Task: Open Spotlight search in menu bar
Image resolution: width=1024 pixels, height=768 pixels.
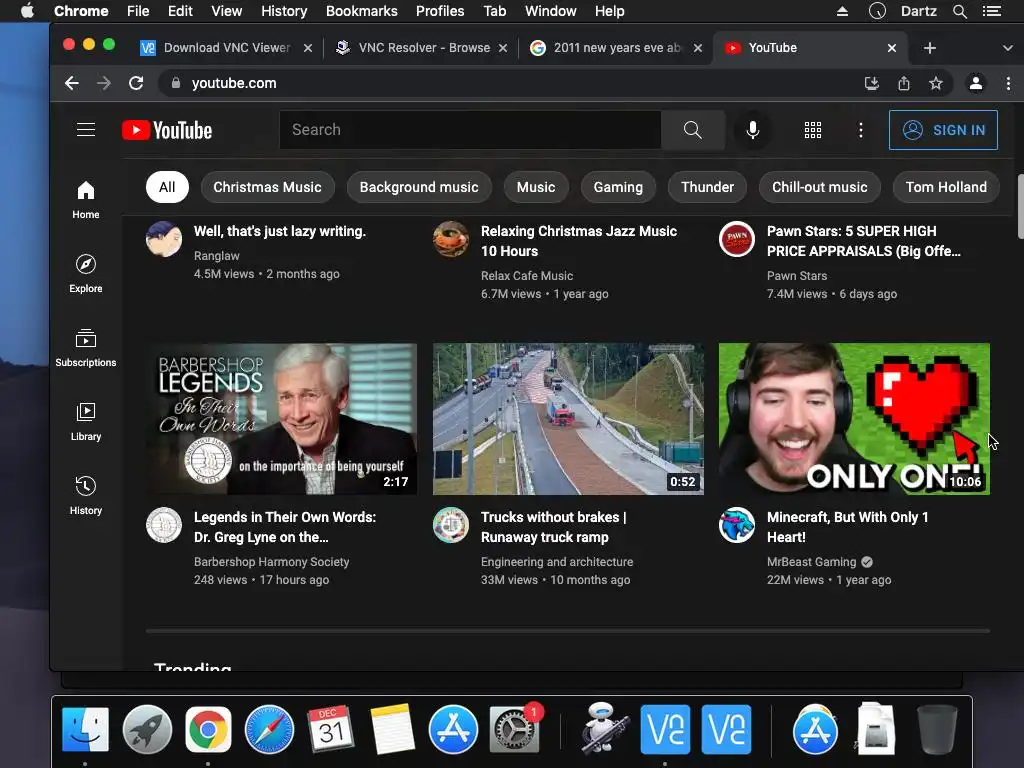Action: 959,11
